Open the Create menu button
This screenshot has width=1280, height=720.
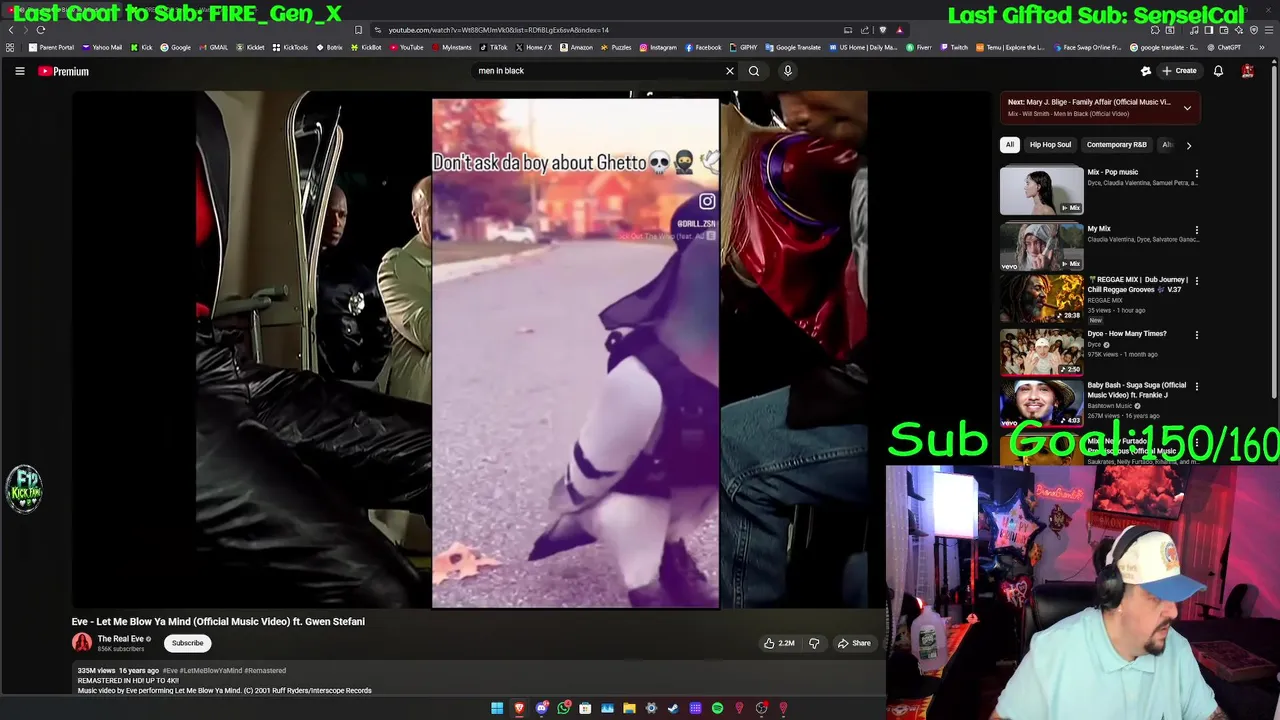pos(1179,71)
